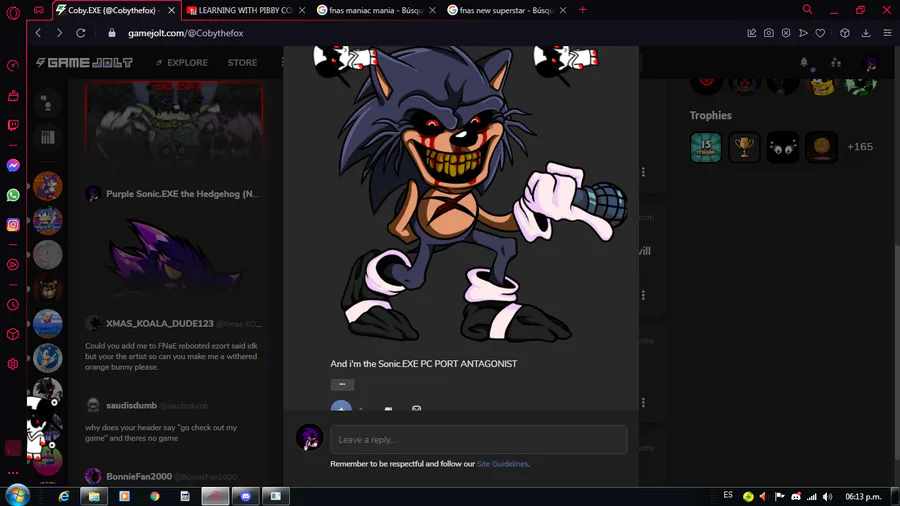This screenshot has width=900, height=506.
Task: Take a snapshot with camera icon
Action: [x=769, y=33]
